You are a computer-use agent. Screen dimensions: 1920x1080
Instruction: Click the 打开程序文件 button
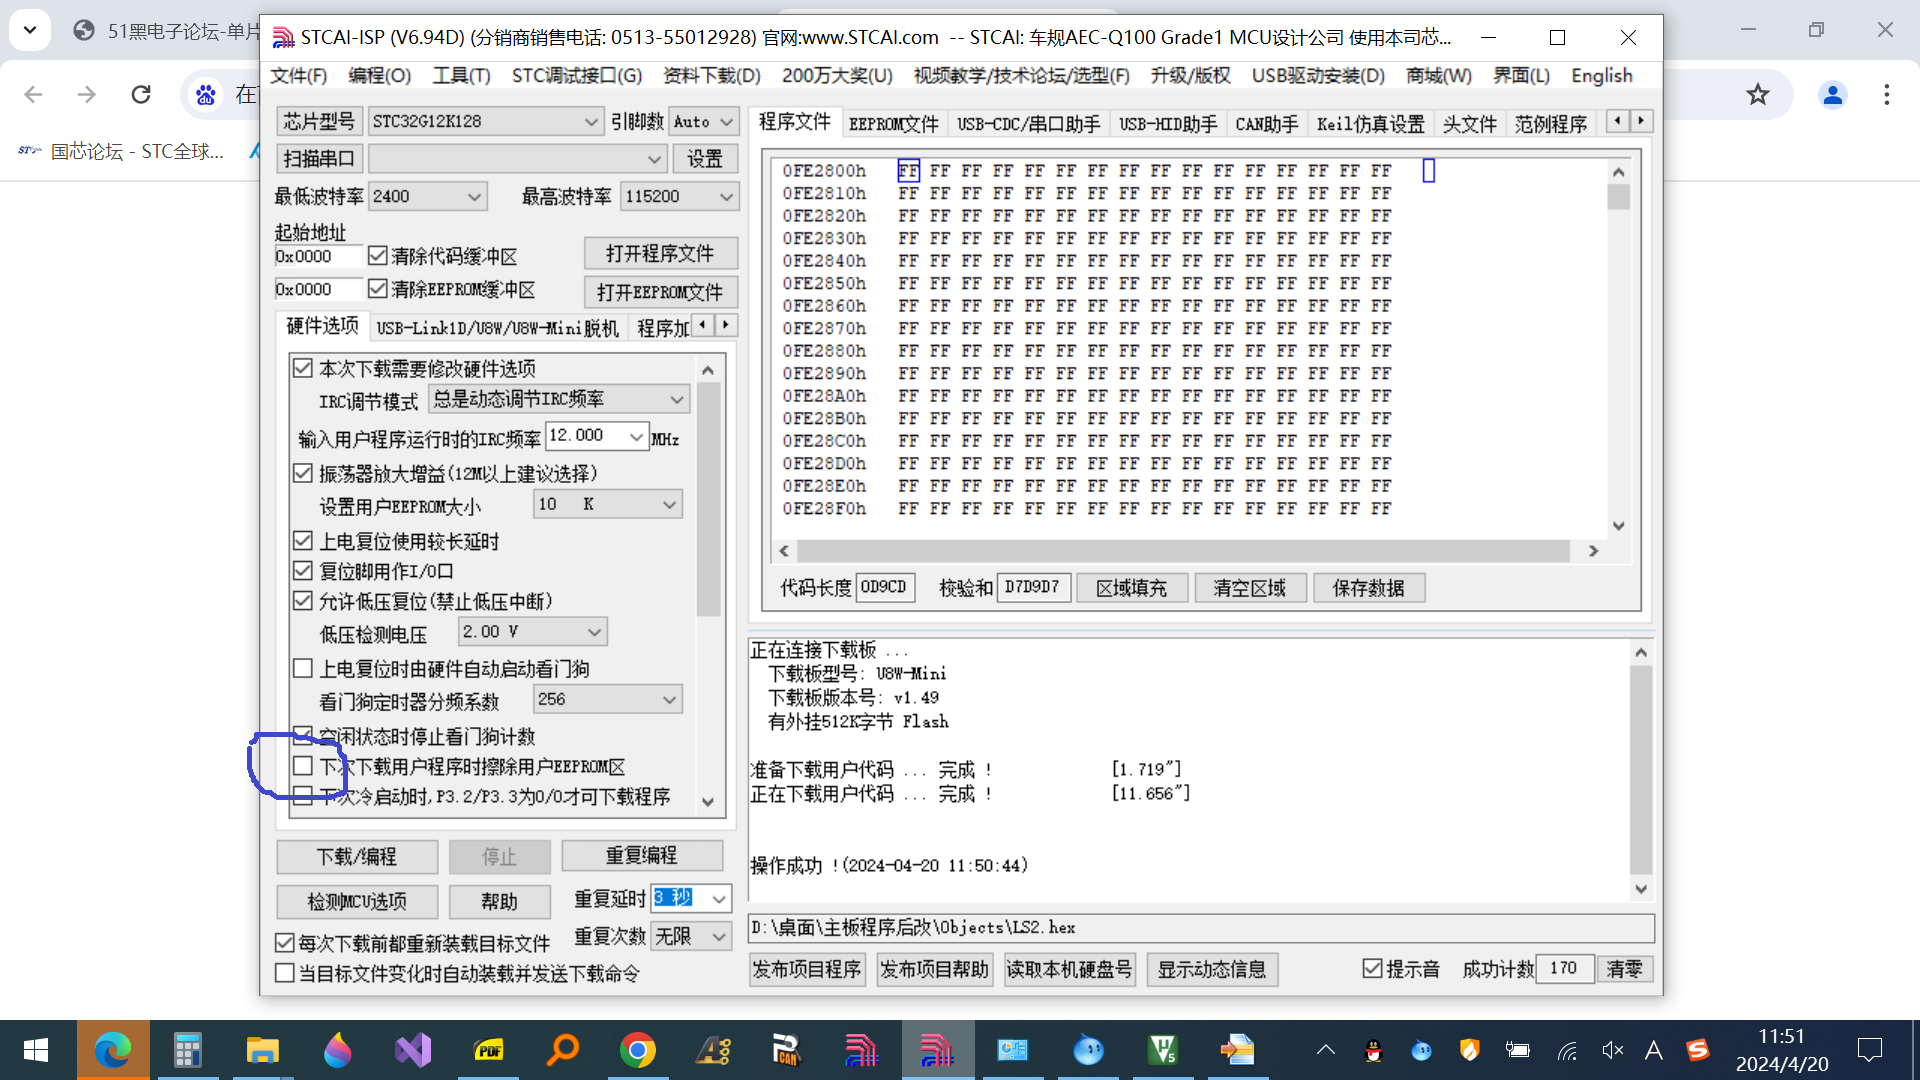tap(660, 254)
